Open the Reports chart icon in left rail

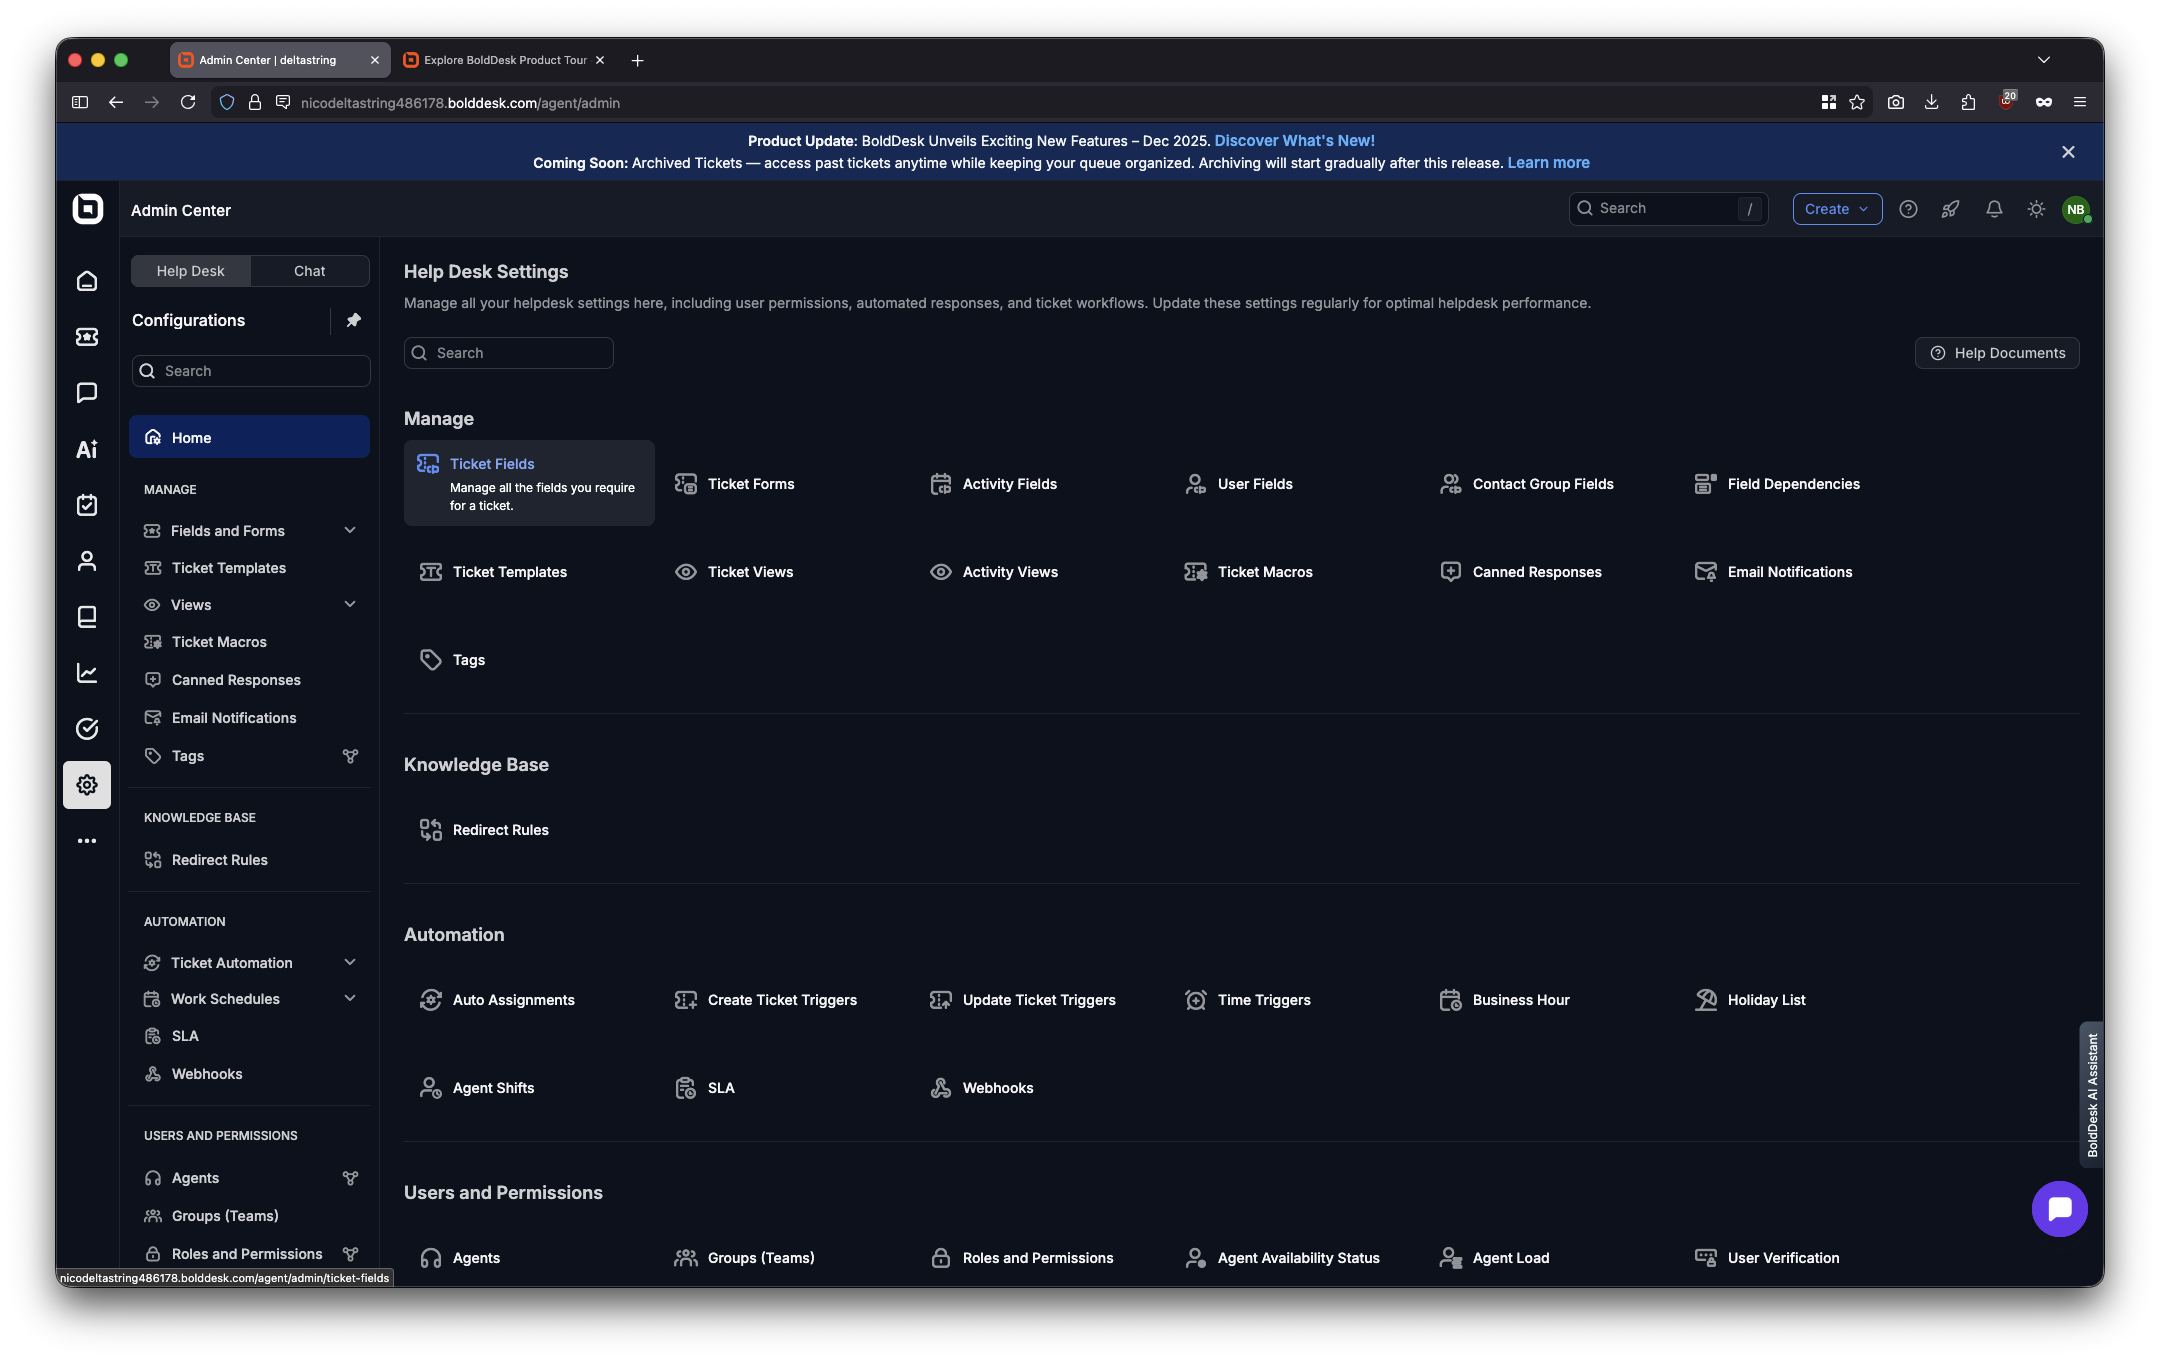tap(87, 673)
